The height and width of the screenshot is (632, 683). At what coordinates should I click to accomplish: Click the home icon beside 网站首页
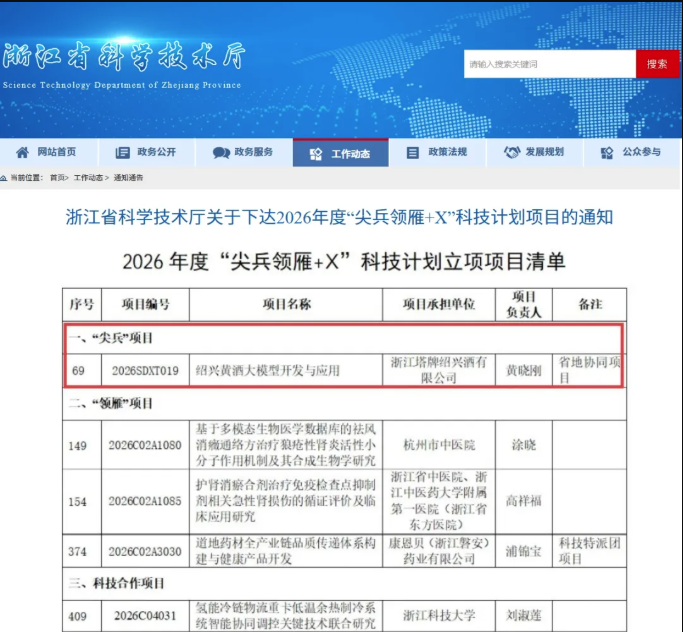click(x=22, y=152)
